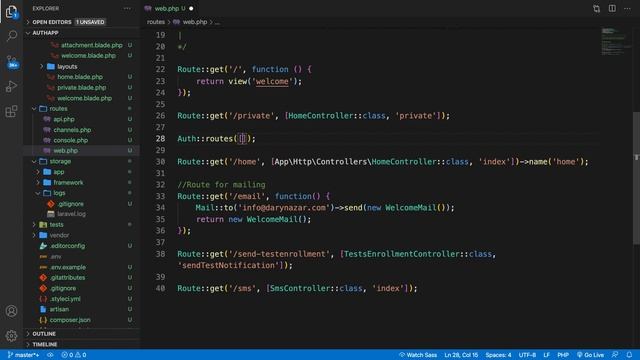This screenshot has width=640, height=360.
Task: Open the Accounts menu icon
Action: pos(11,311)
